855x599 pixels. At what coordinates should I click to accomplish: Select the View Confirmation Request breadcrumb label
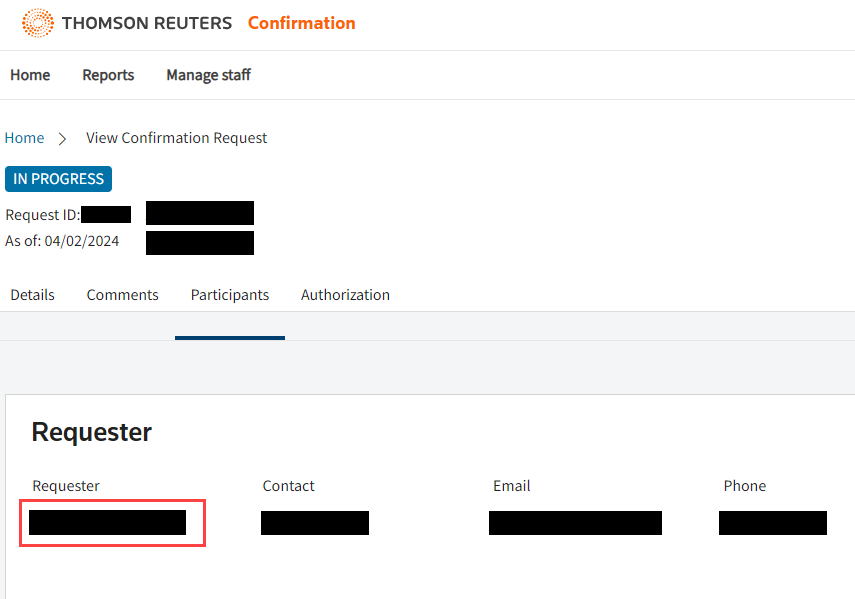click(x=176, y=137)
